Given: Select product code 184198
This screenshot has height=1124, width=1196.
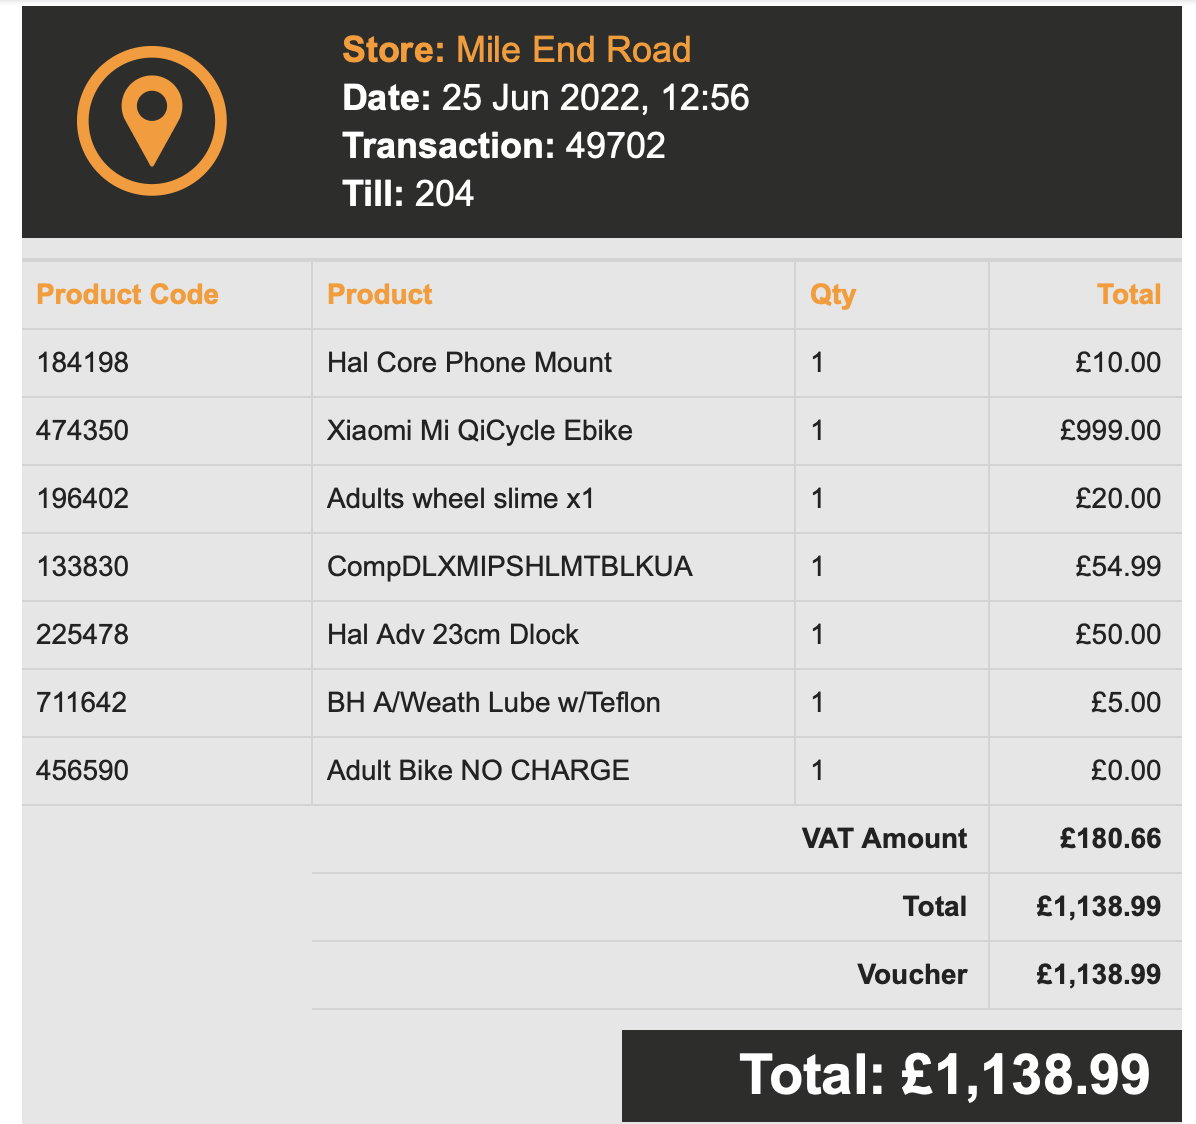Looking at the screenshot, I should (82, 363).
